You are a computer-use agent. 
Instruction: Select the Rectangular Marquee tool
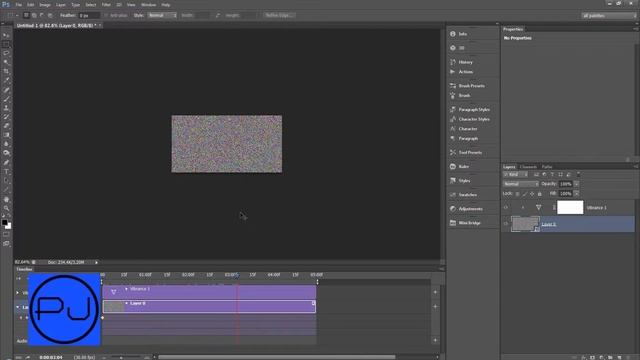[x=6, y=44]
